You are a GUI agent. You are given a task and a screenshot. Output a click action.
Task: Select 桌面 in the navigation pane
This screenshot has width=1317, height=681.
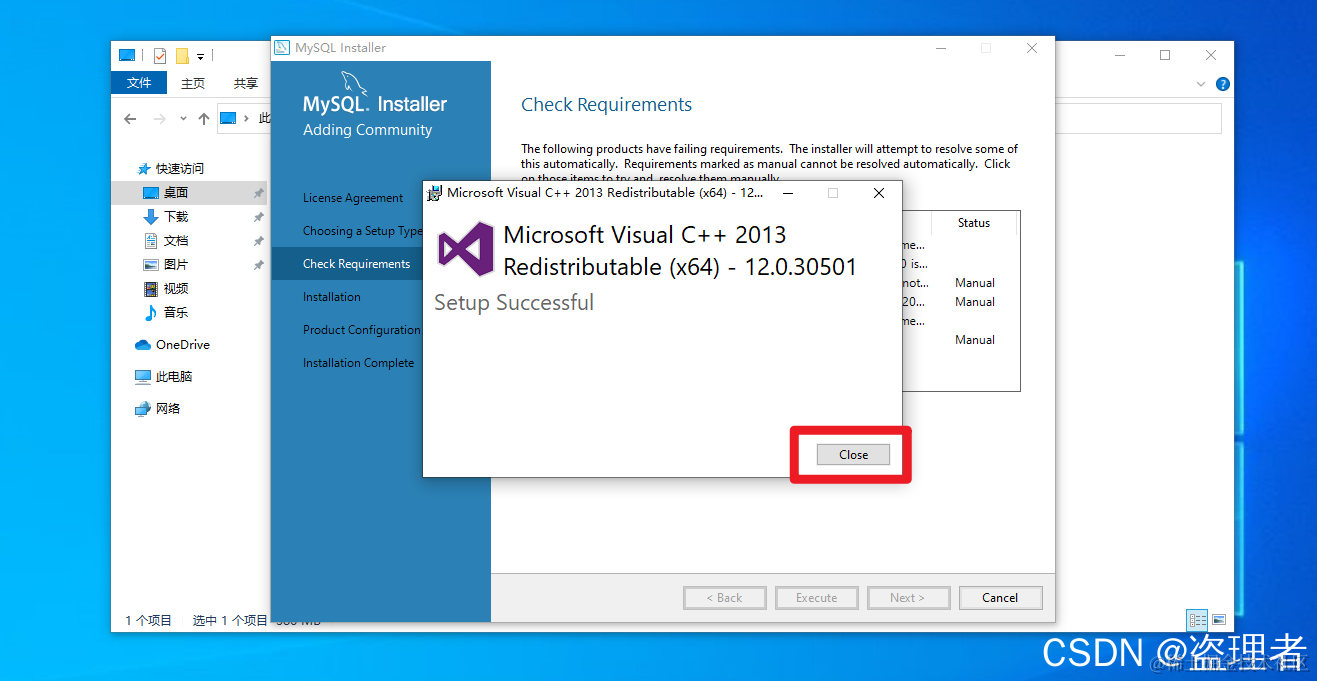point(176,193)
